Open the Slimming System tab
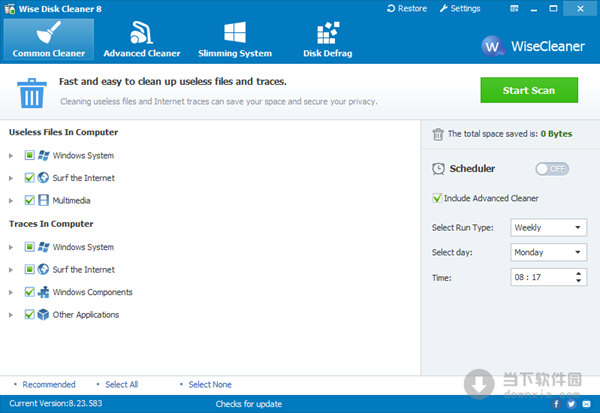The width and height of the screenshot is (600, 413). pyautogui.click(x=235, y=39)
